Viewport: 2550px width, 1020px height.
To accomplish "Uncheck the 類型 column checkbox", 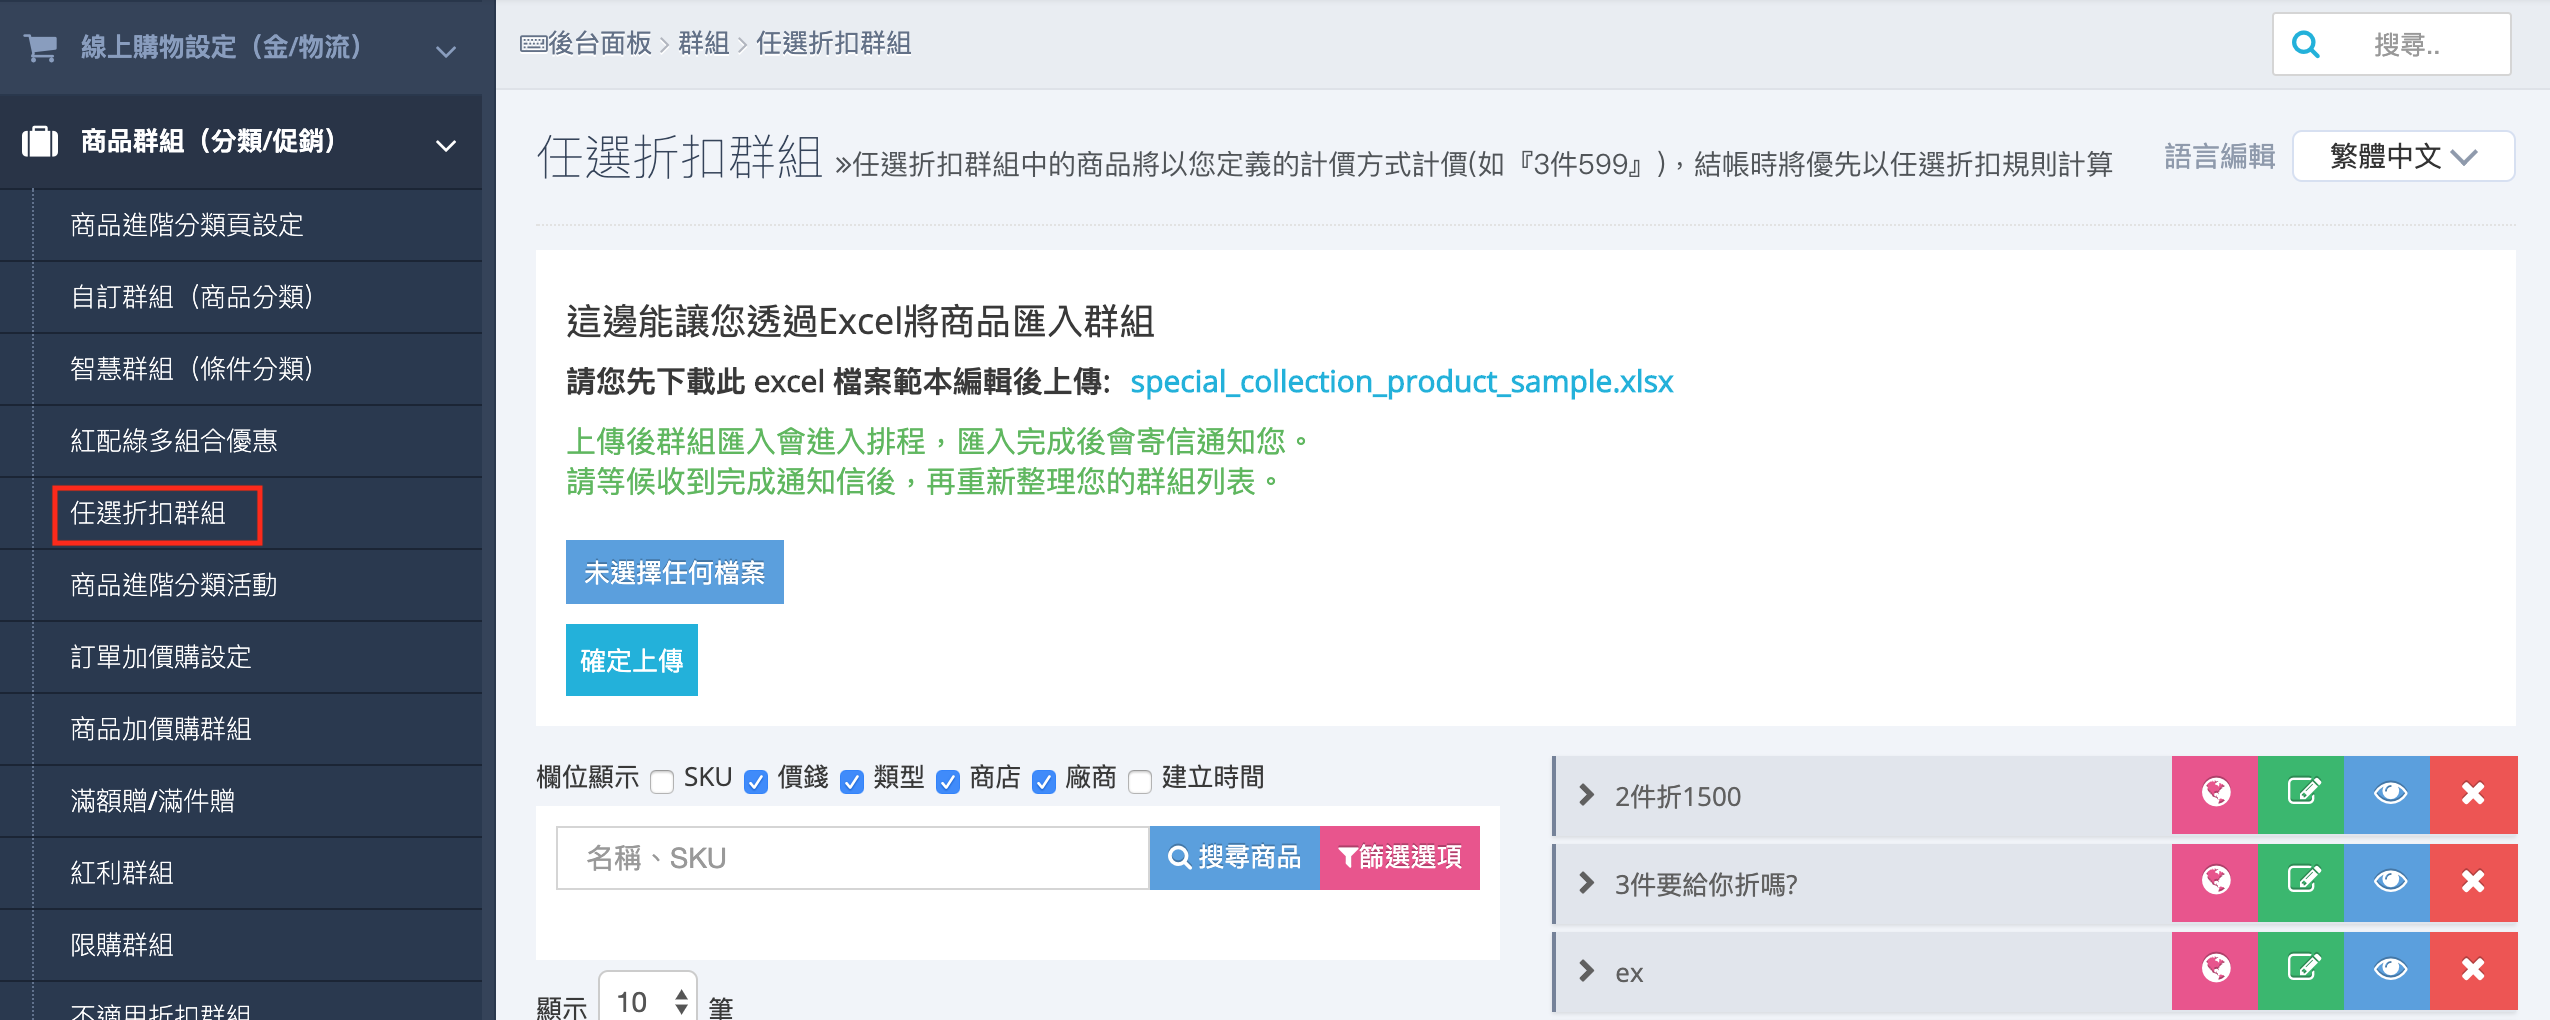I will (x=852, y=781).
